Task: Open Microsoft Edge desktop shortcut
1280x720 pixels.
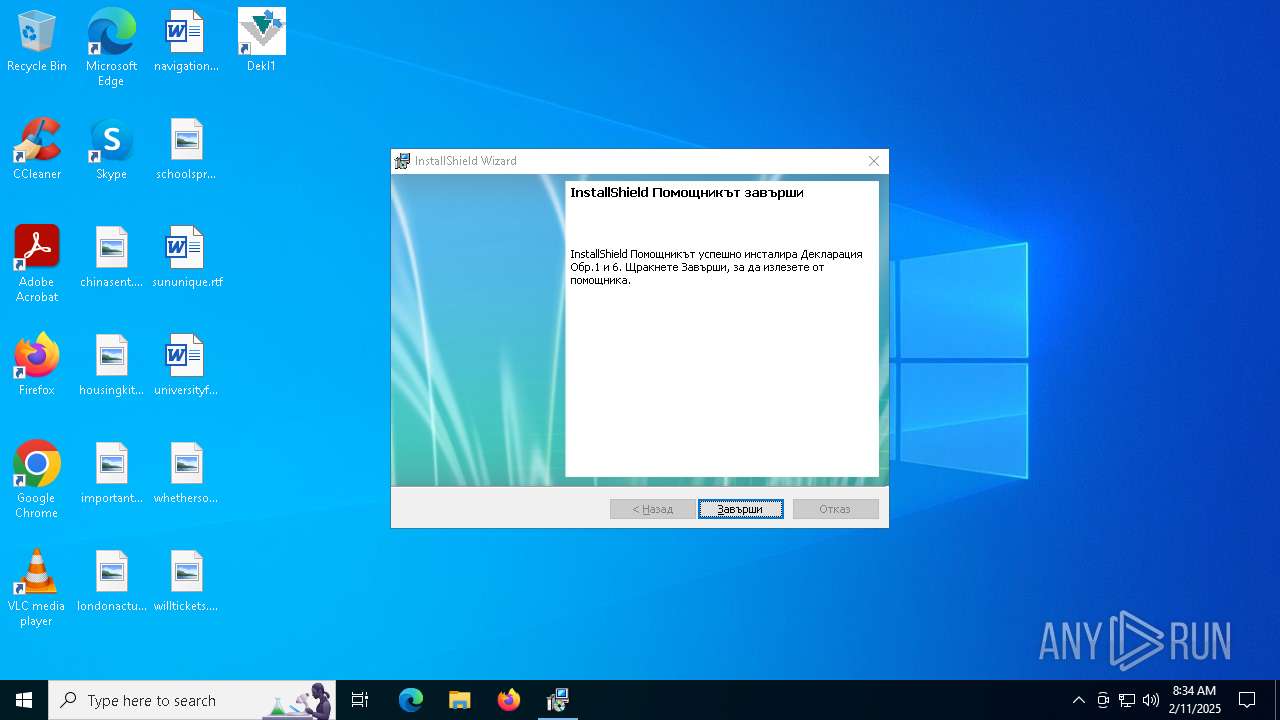Action: point(111,48)
